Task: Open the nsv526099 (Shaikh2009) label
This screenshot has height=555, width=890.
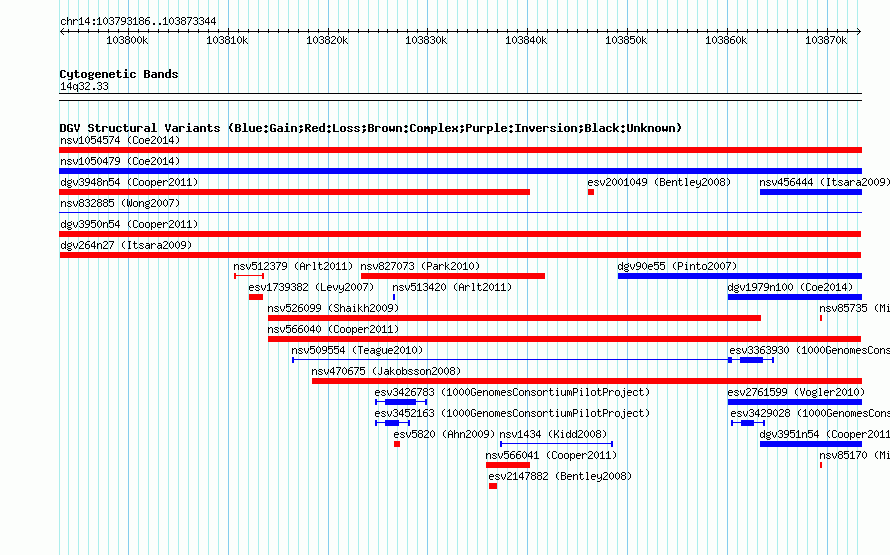Action: click(333, 308)
